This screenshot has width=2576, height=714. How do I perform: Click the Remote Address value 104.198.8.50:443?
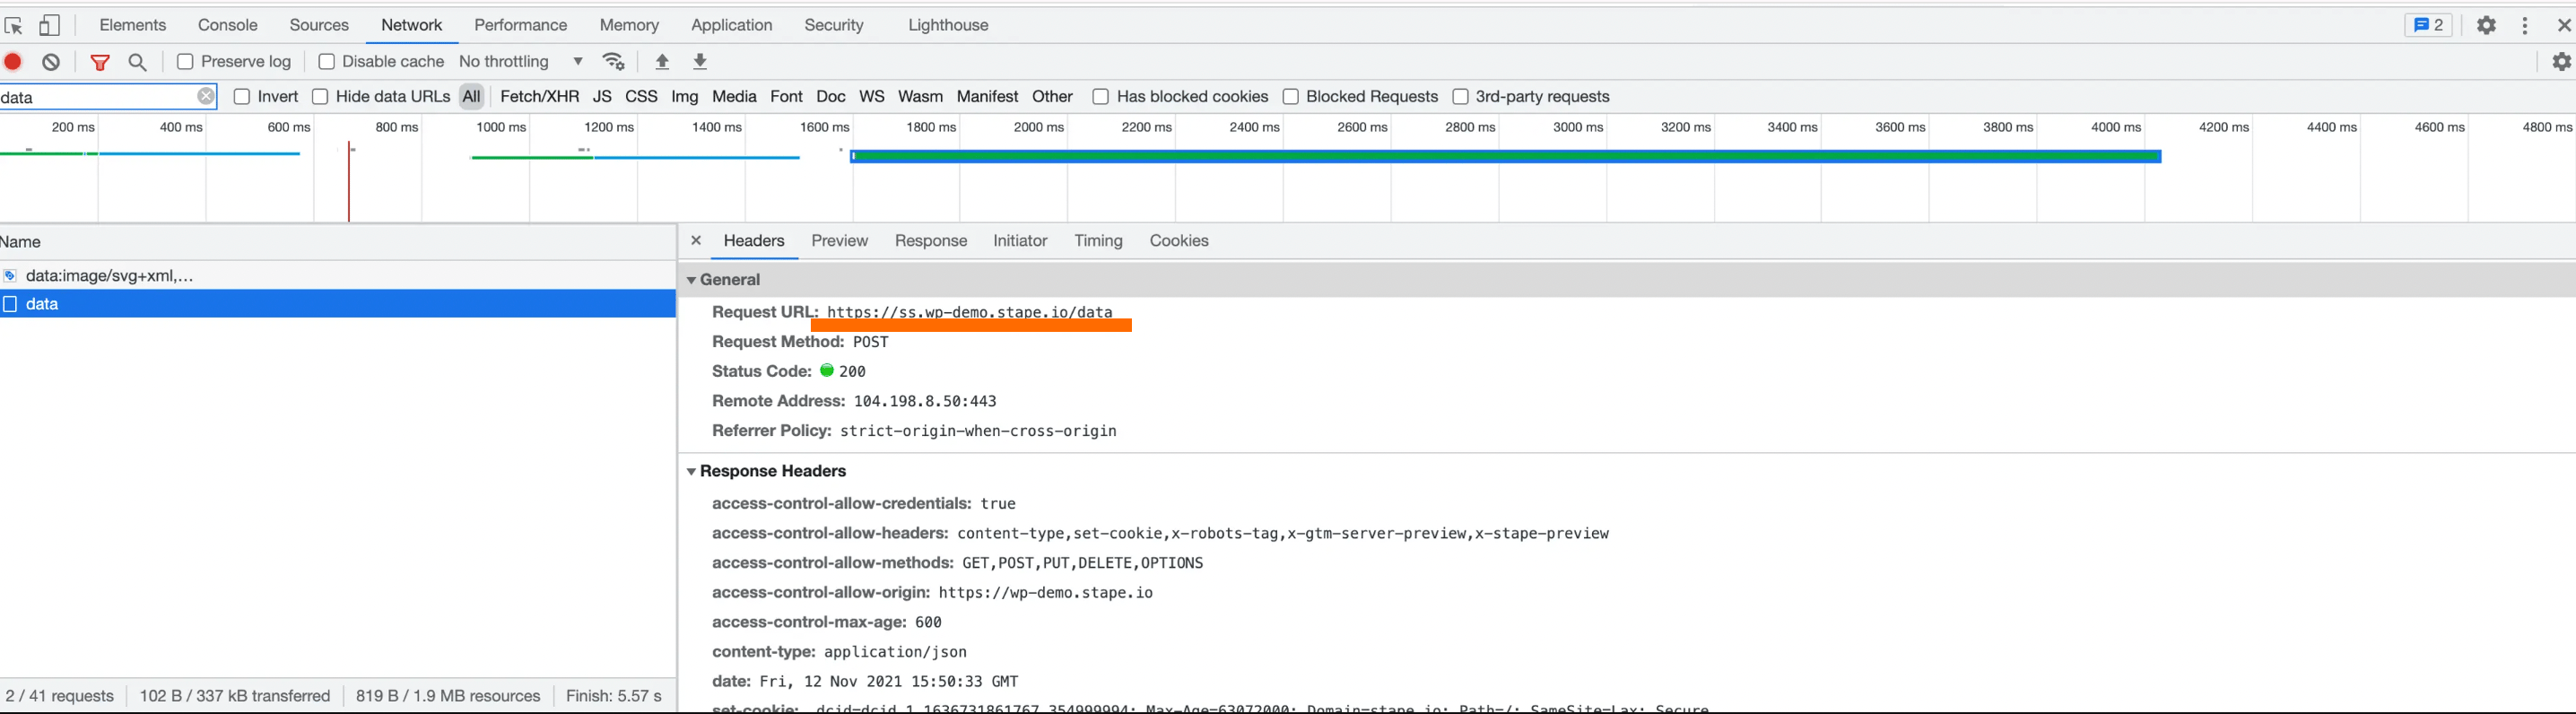[925, 401]
